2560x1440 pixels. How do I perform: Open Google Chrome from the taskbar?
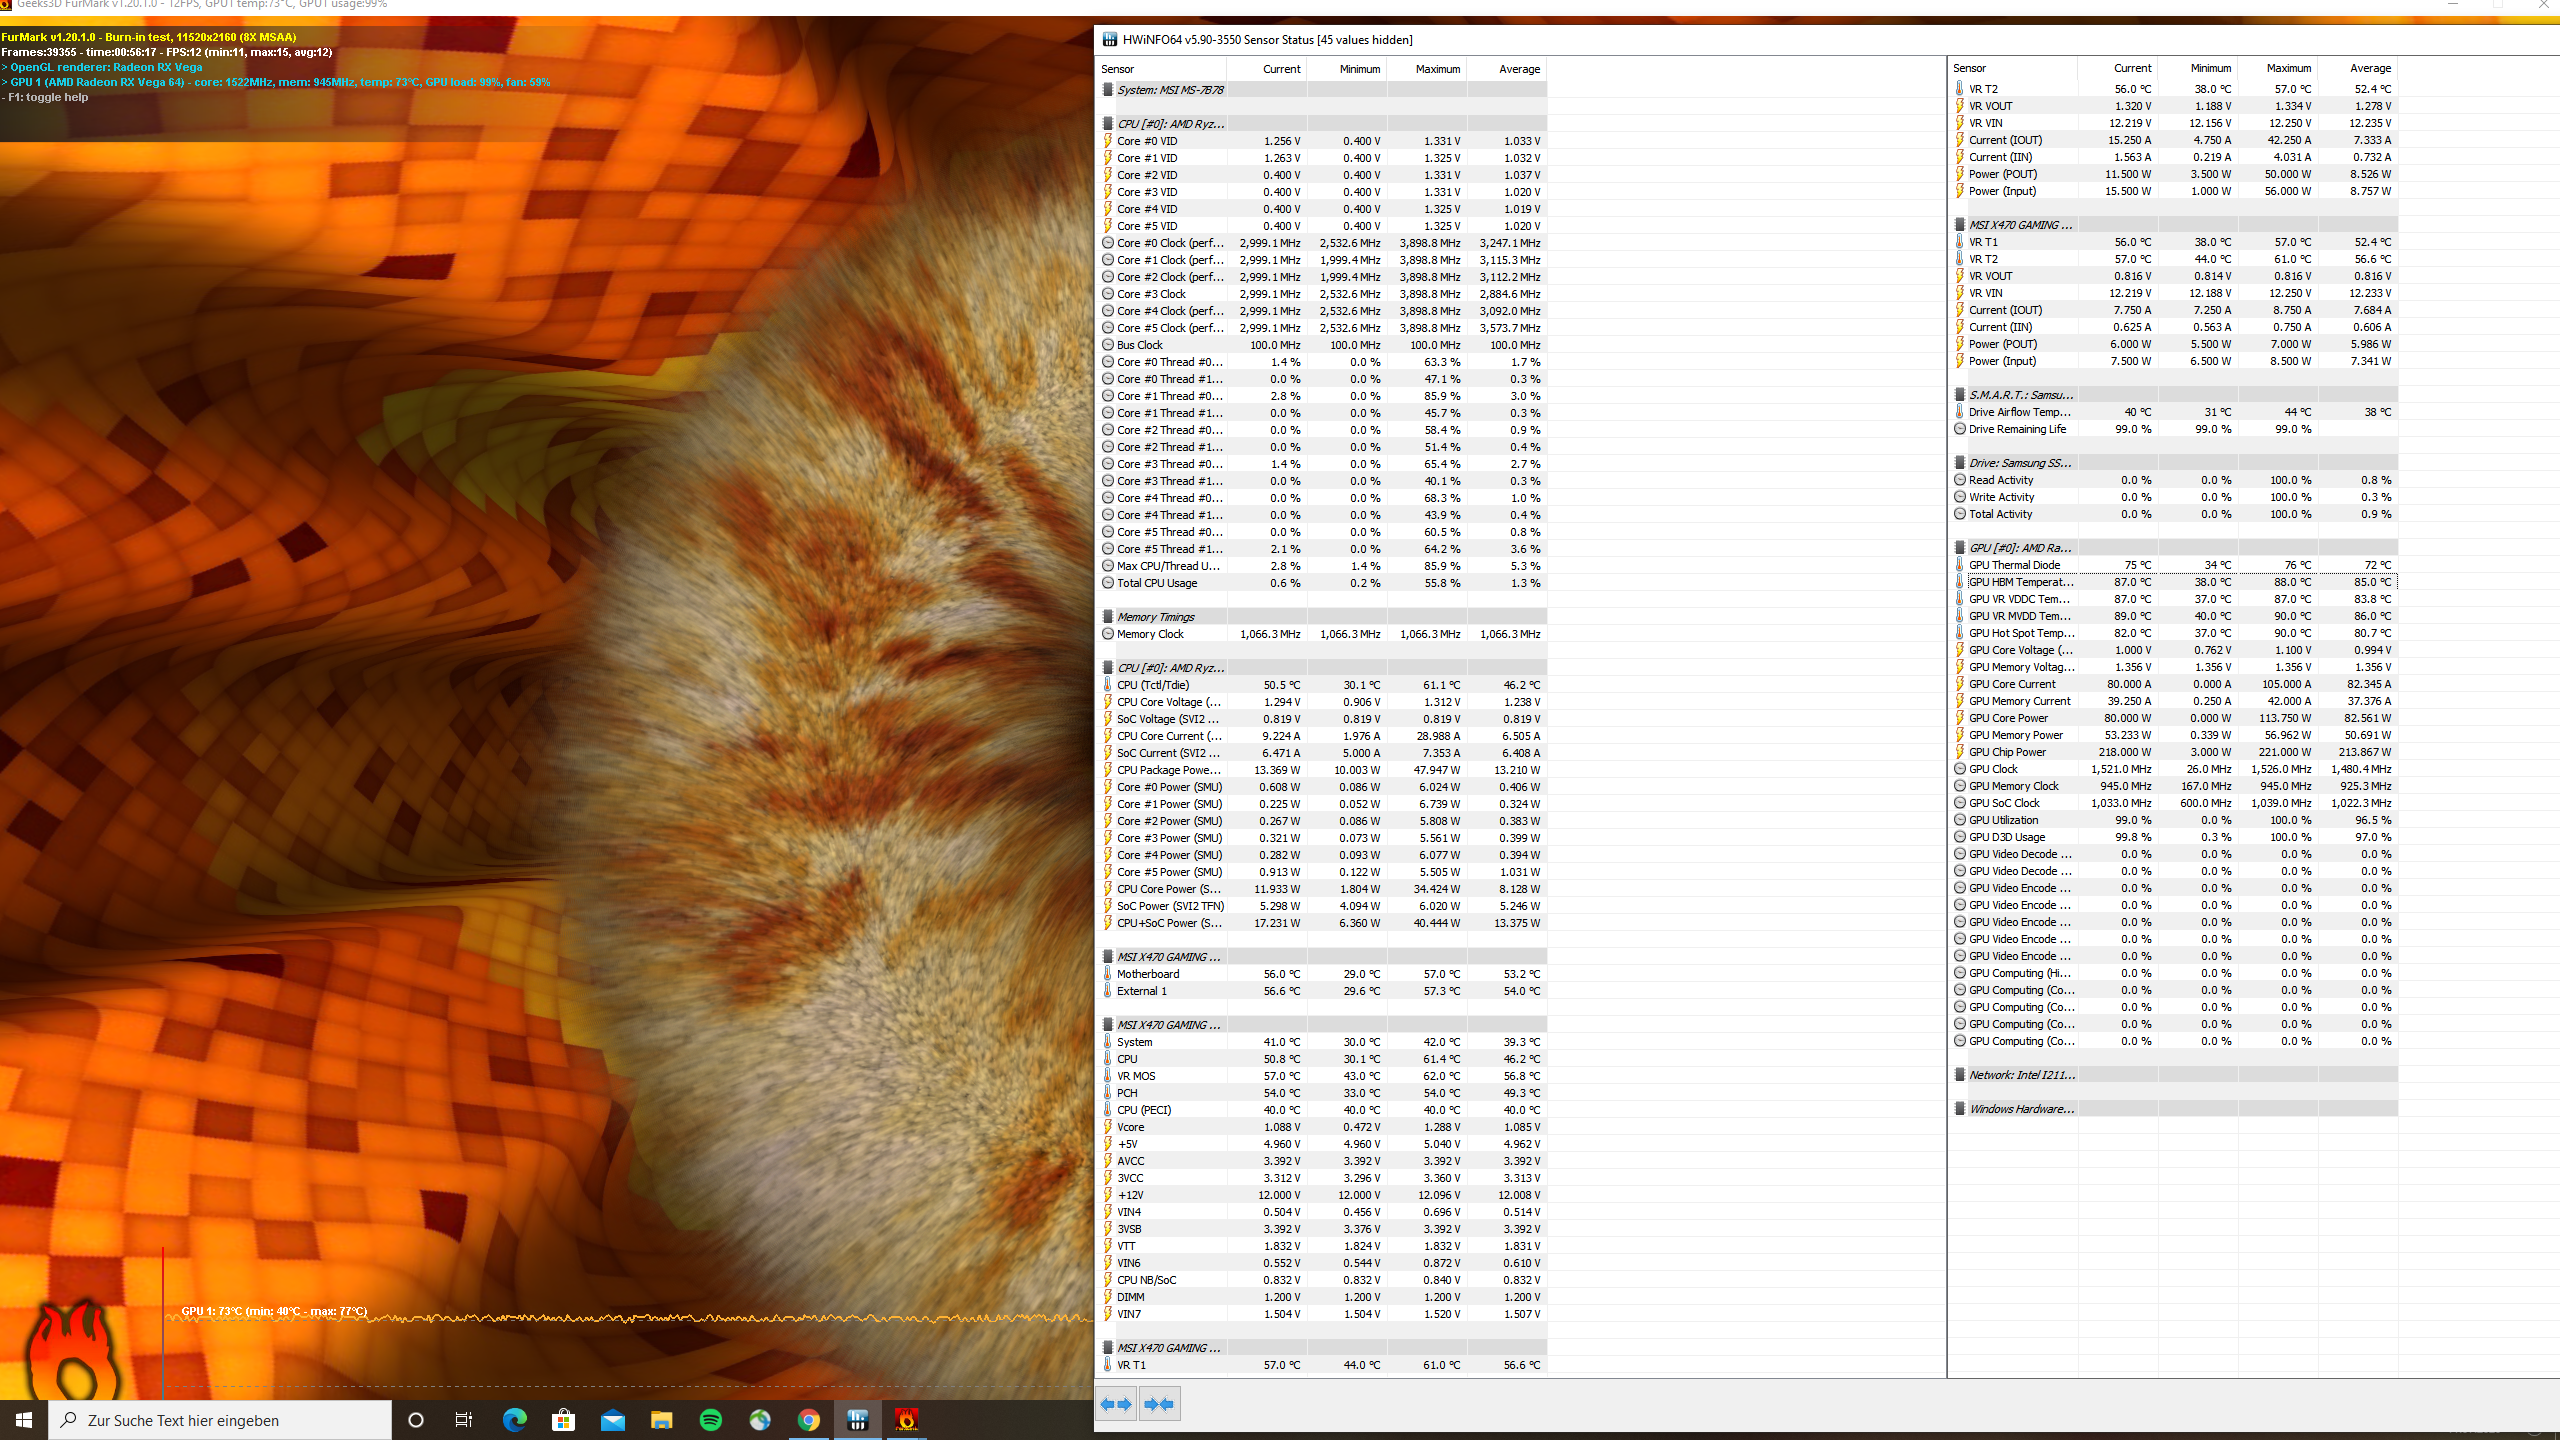[x=809, y=1420]
